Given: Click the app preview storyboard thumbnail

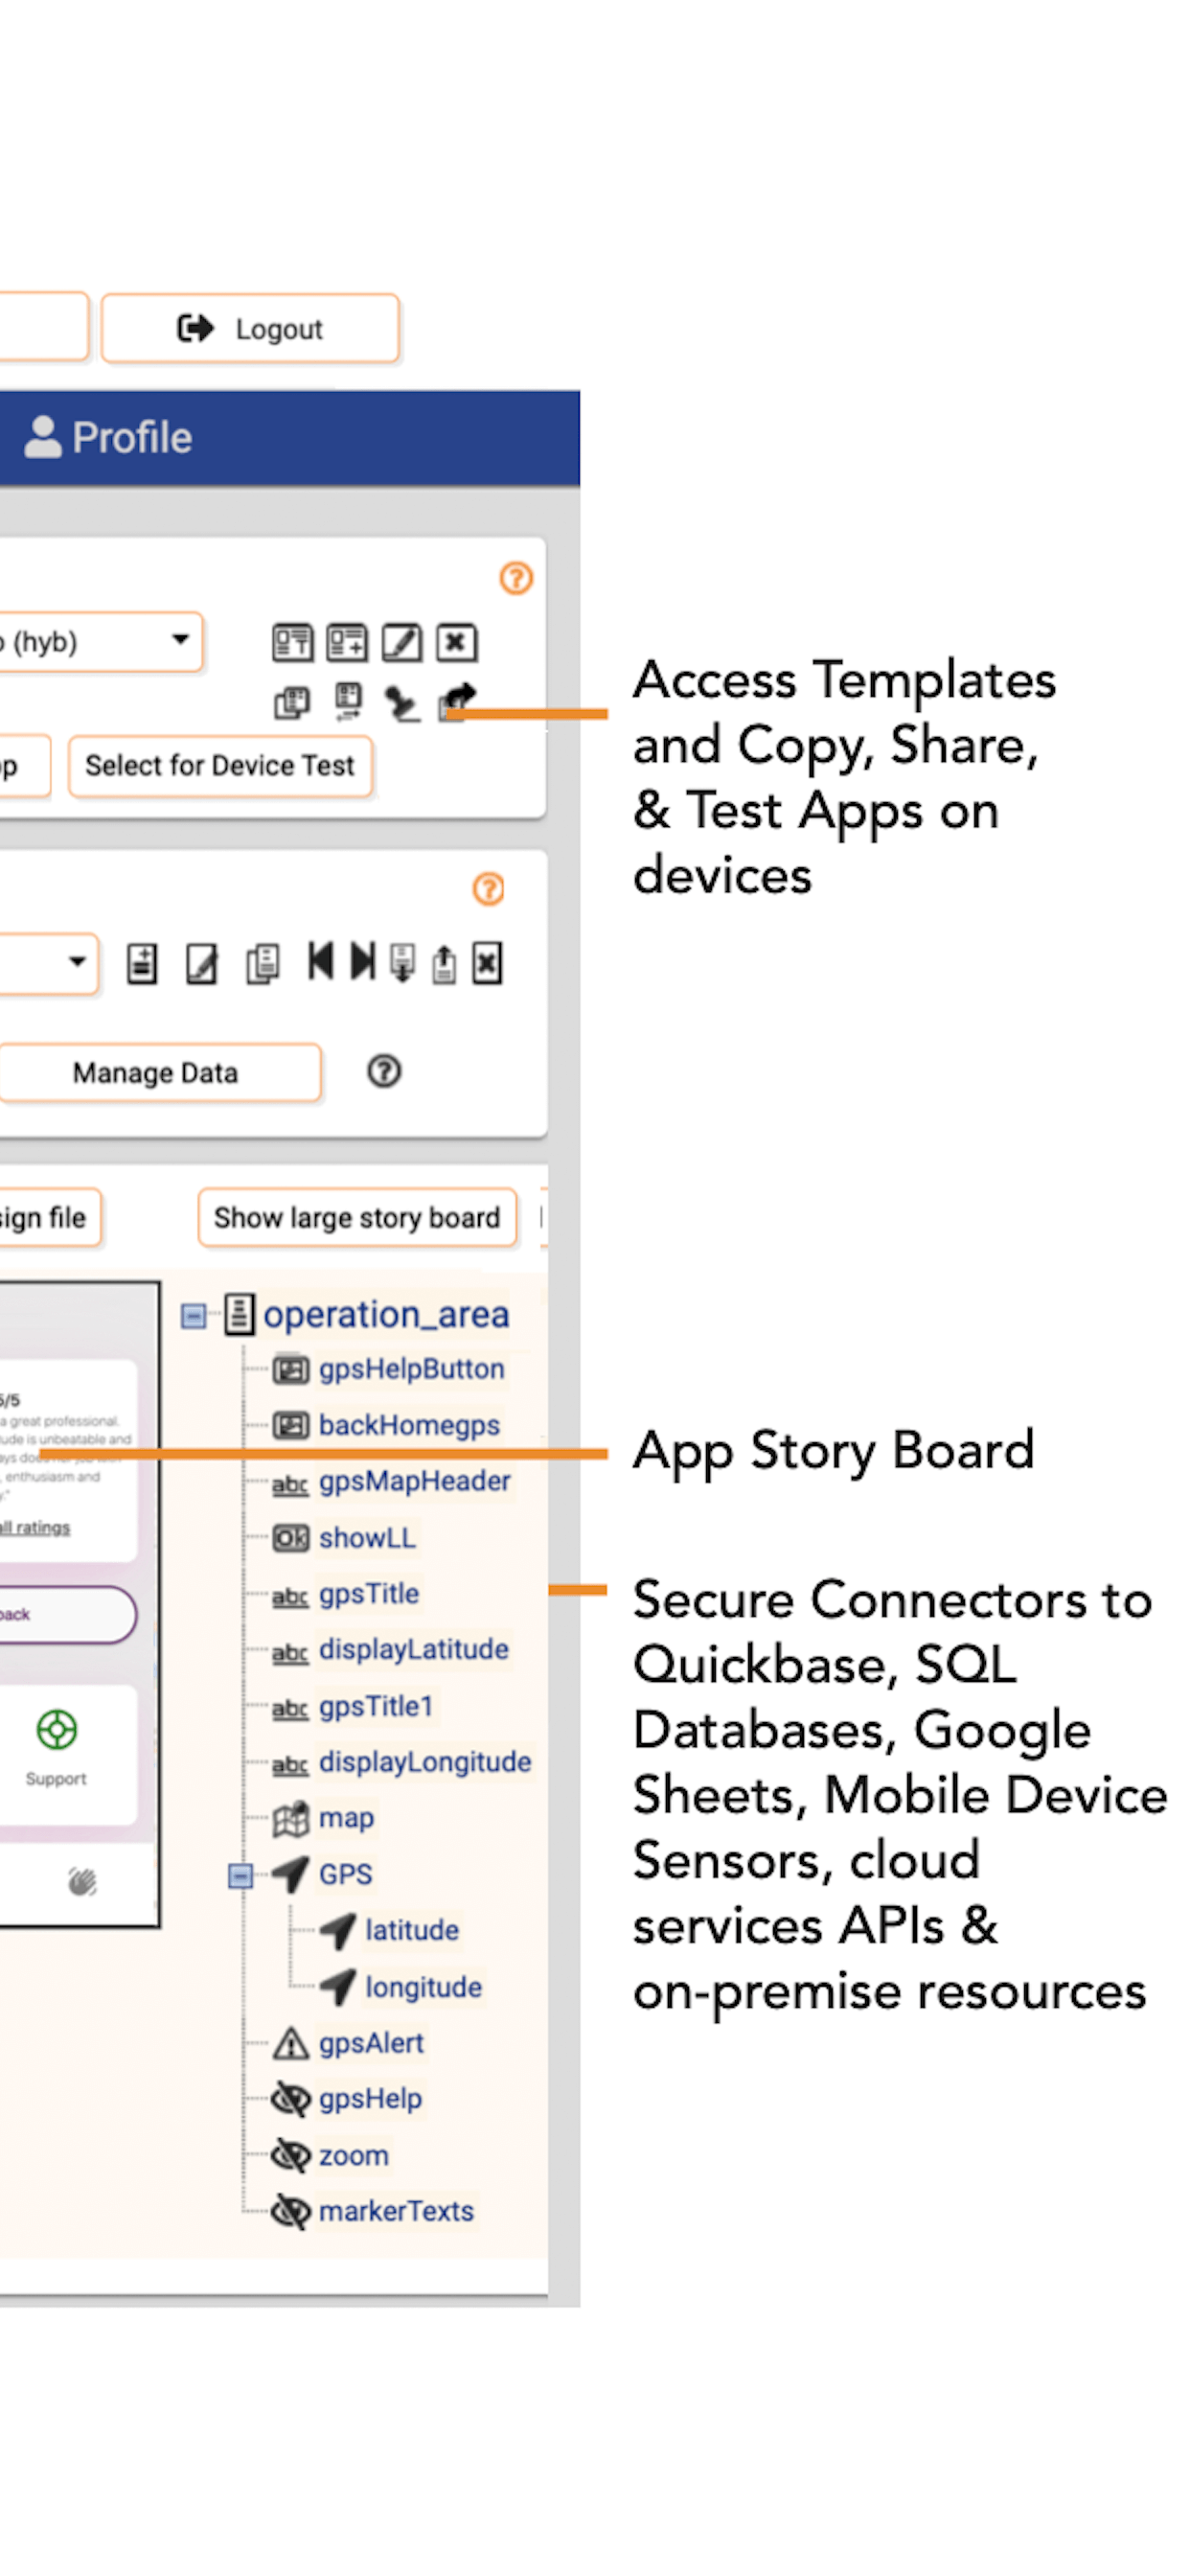Looking at the screenshot, I should (79, 1604).
